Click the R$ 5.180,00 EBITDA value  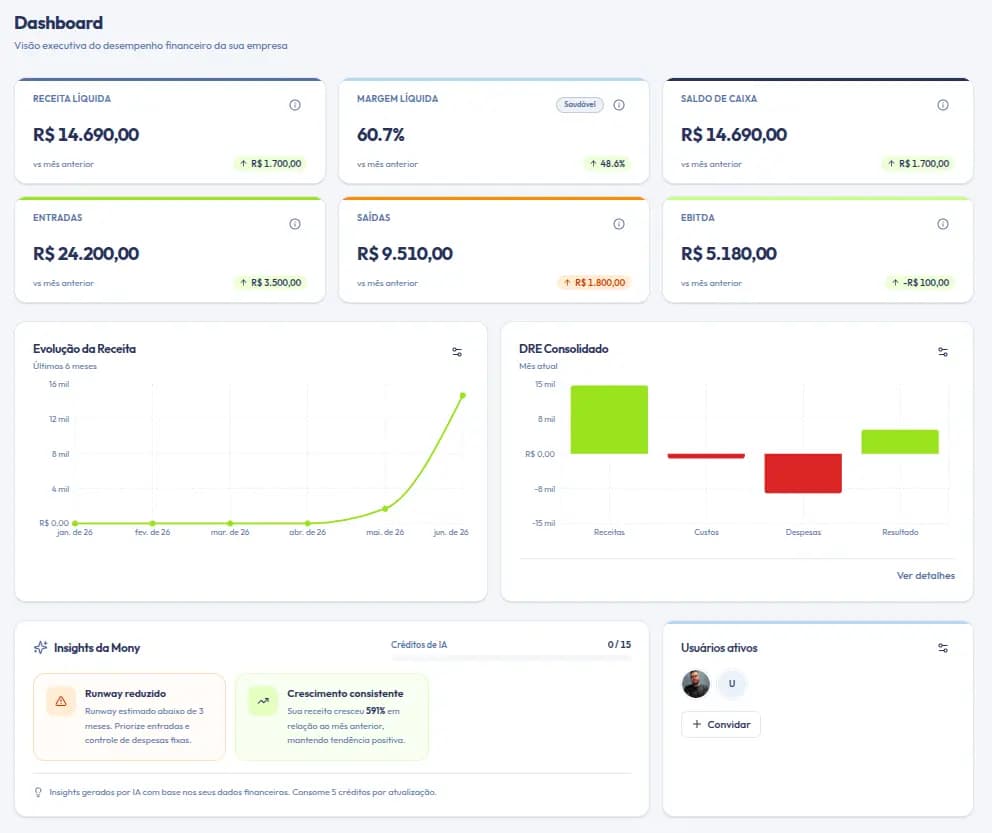click(729, 254)
